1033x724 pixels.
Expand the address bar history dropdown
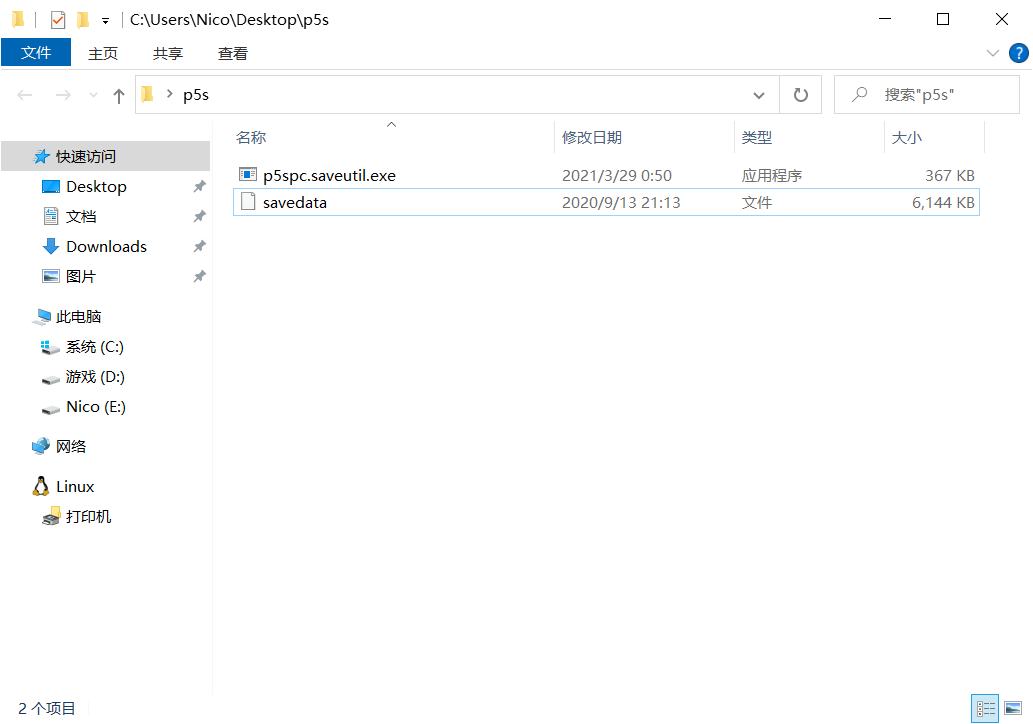coord(759,96)
